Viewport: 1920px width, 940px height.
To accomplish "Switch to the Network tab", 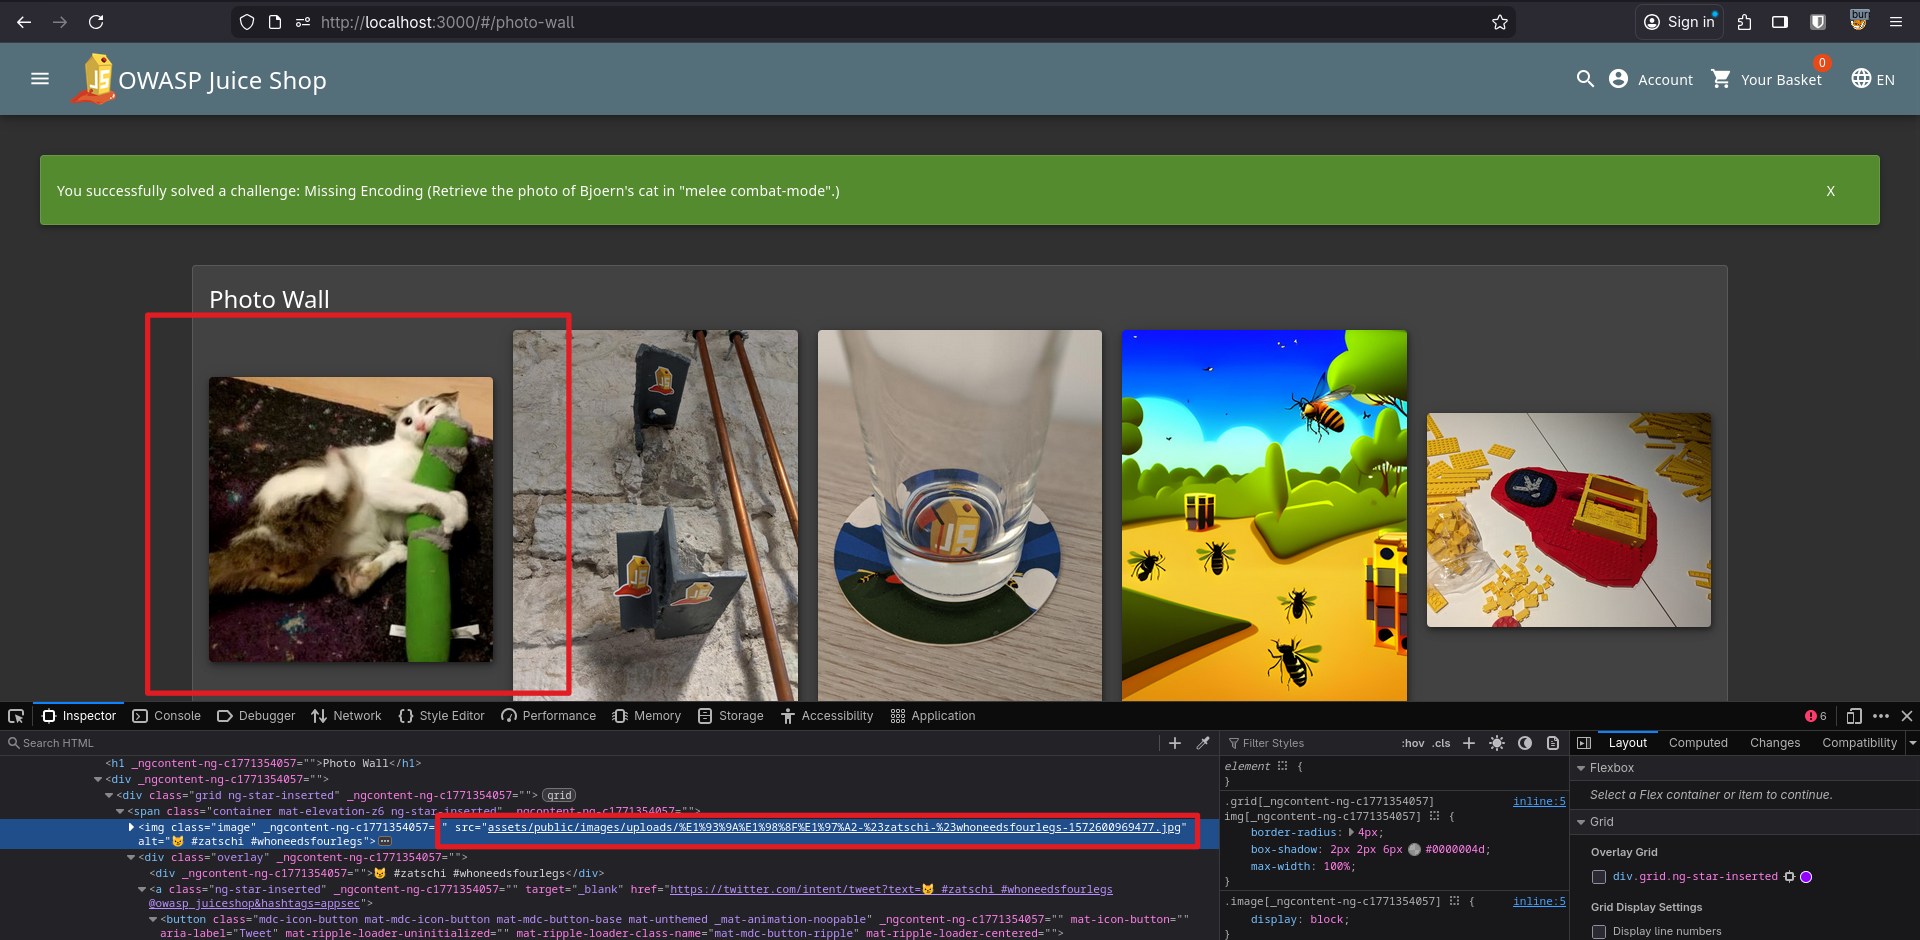I will pos(346,716).
